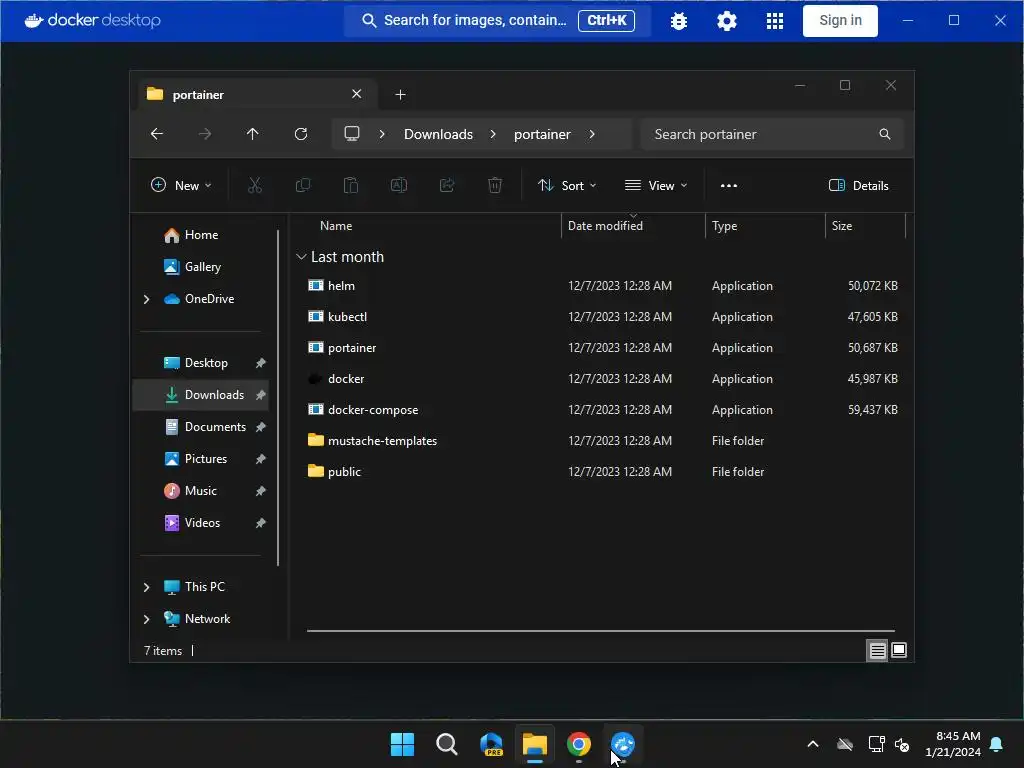The height and width of the screenshot is (768, 1024).
Task: Click the Delete trash icon
Action: coord(495,185)
